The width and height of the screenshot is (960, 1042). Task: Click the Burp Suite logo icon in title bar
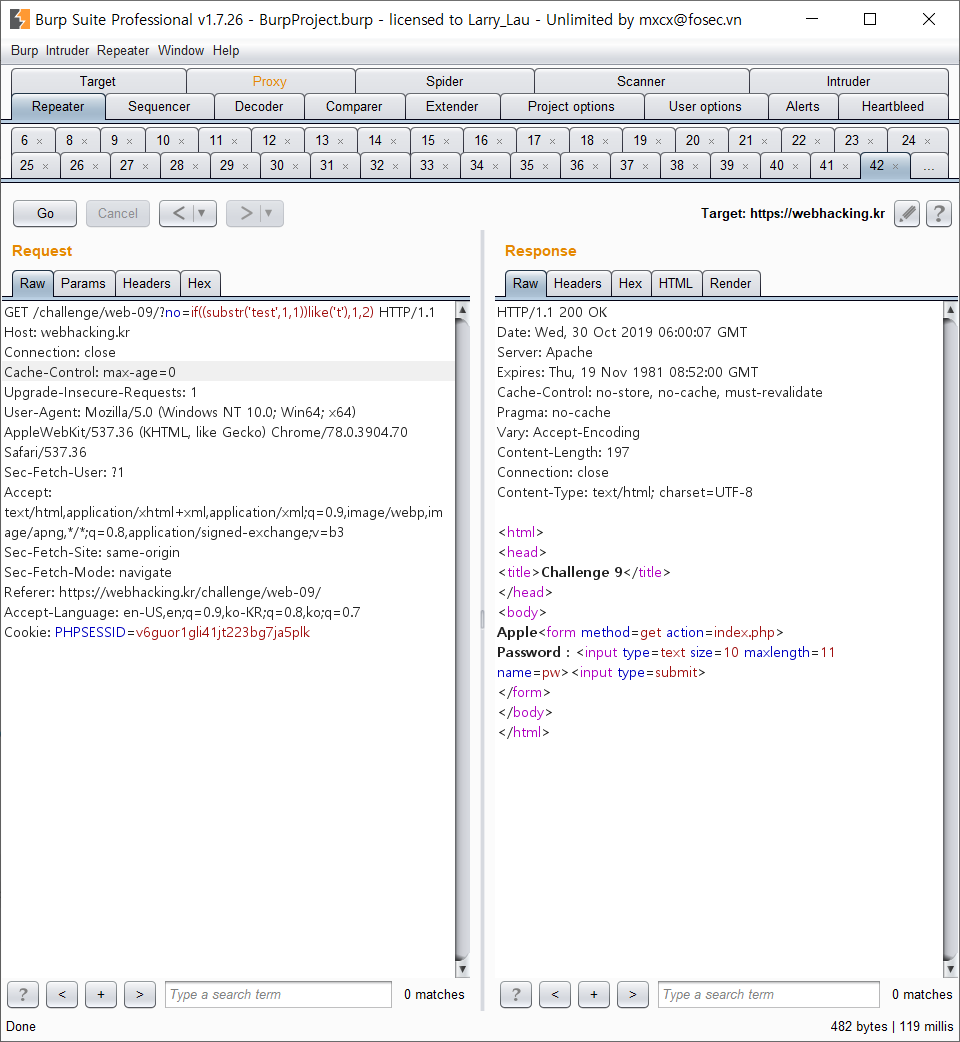[x=20, y=19]
